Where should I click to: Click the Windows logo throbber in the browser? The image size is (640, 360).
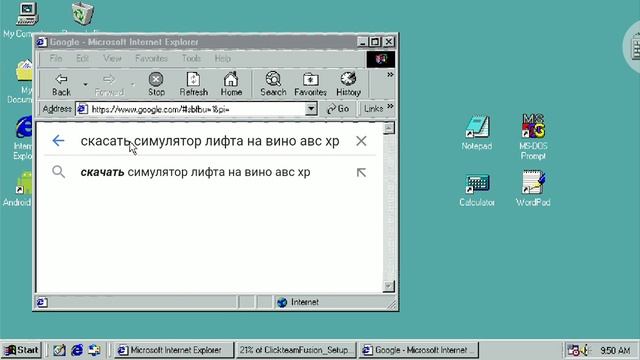tap(380, 59)
